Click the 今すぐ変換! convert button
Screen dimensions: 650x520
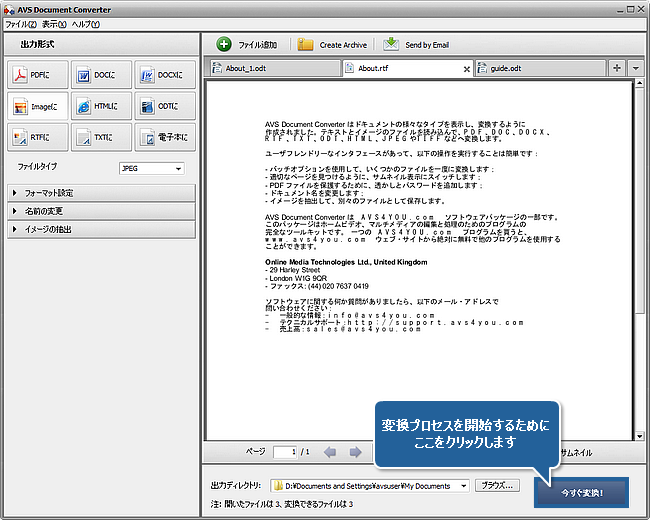(x=581, y=493)
